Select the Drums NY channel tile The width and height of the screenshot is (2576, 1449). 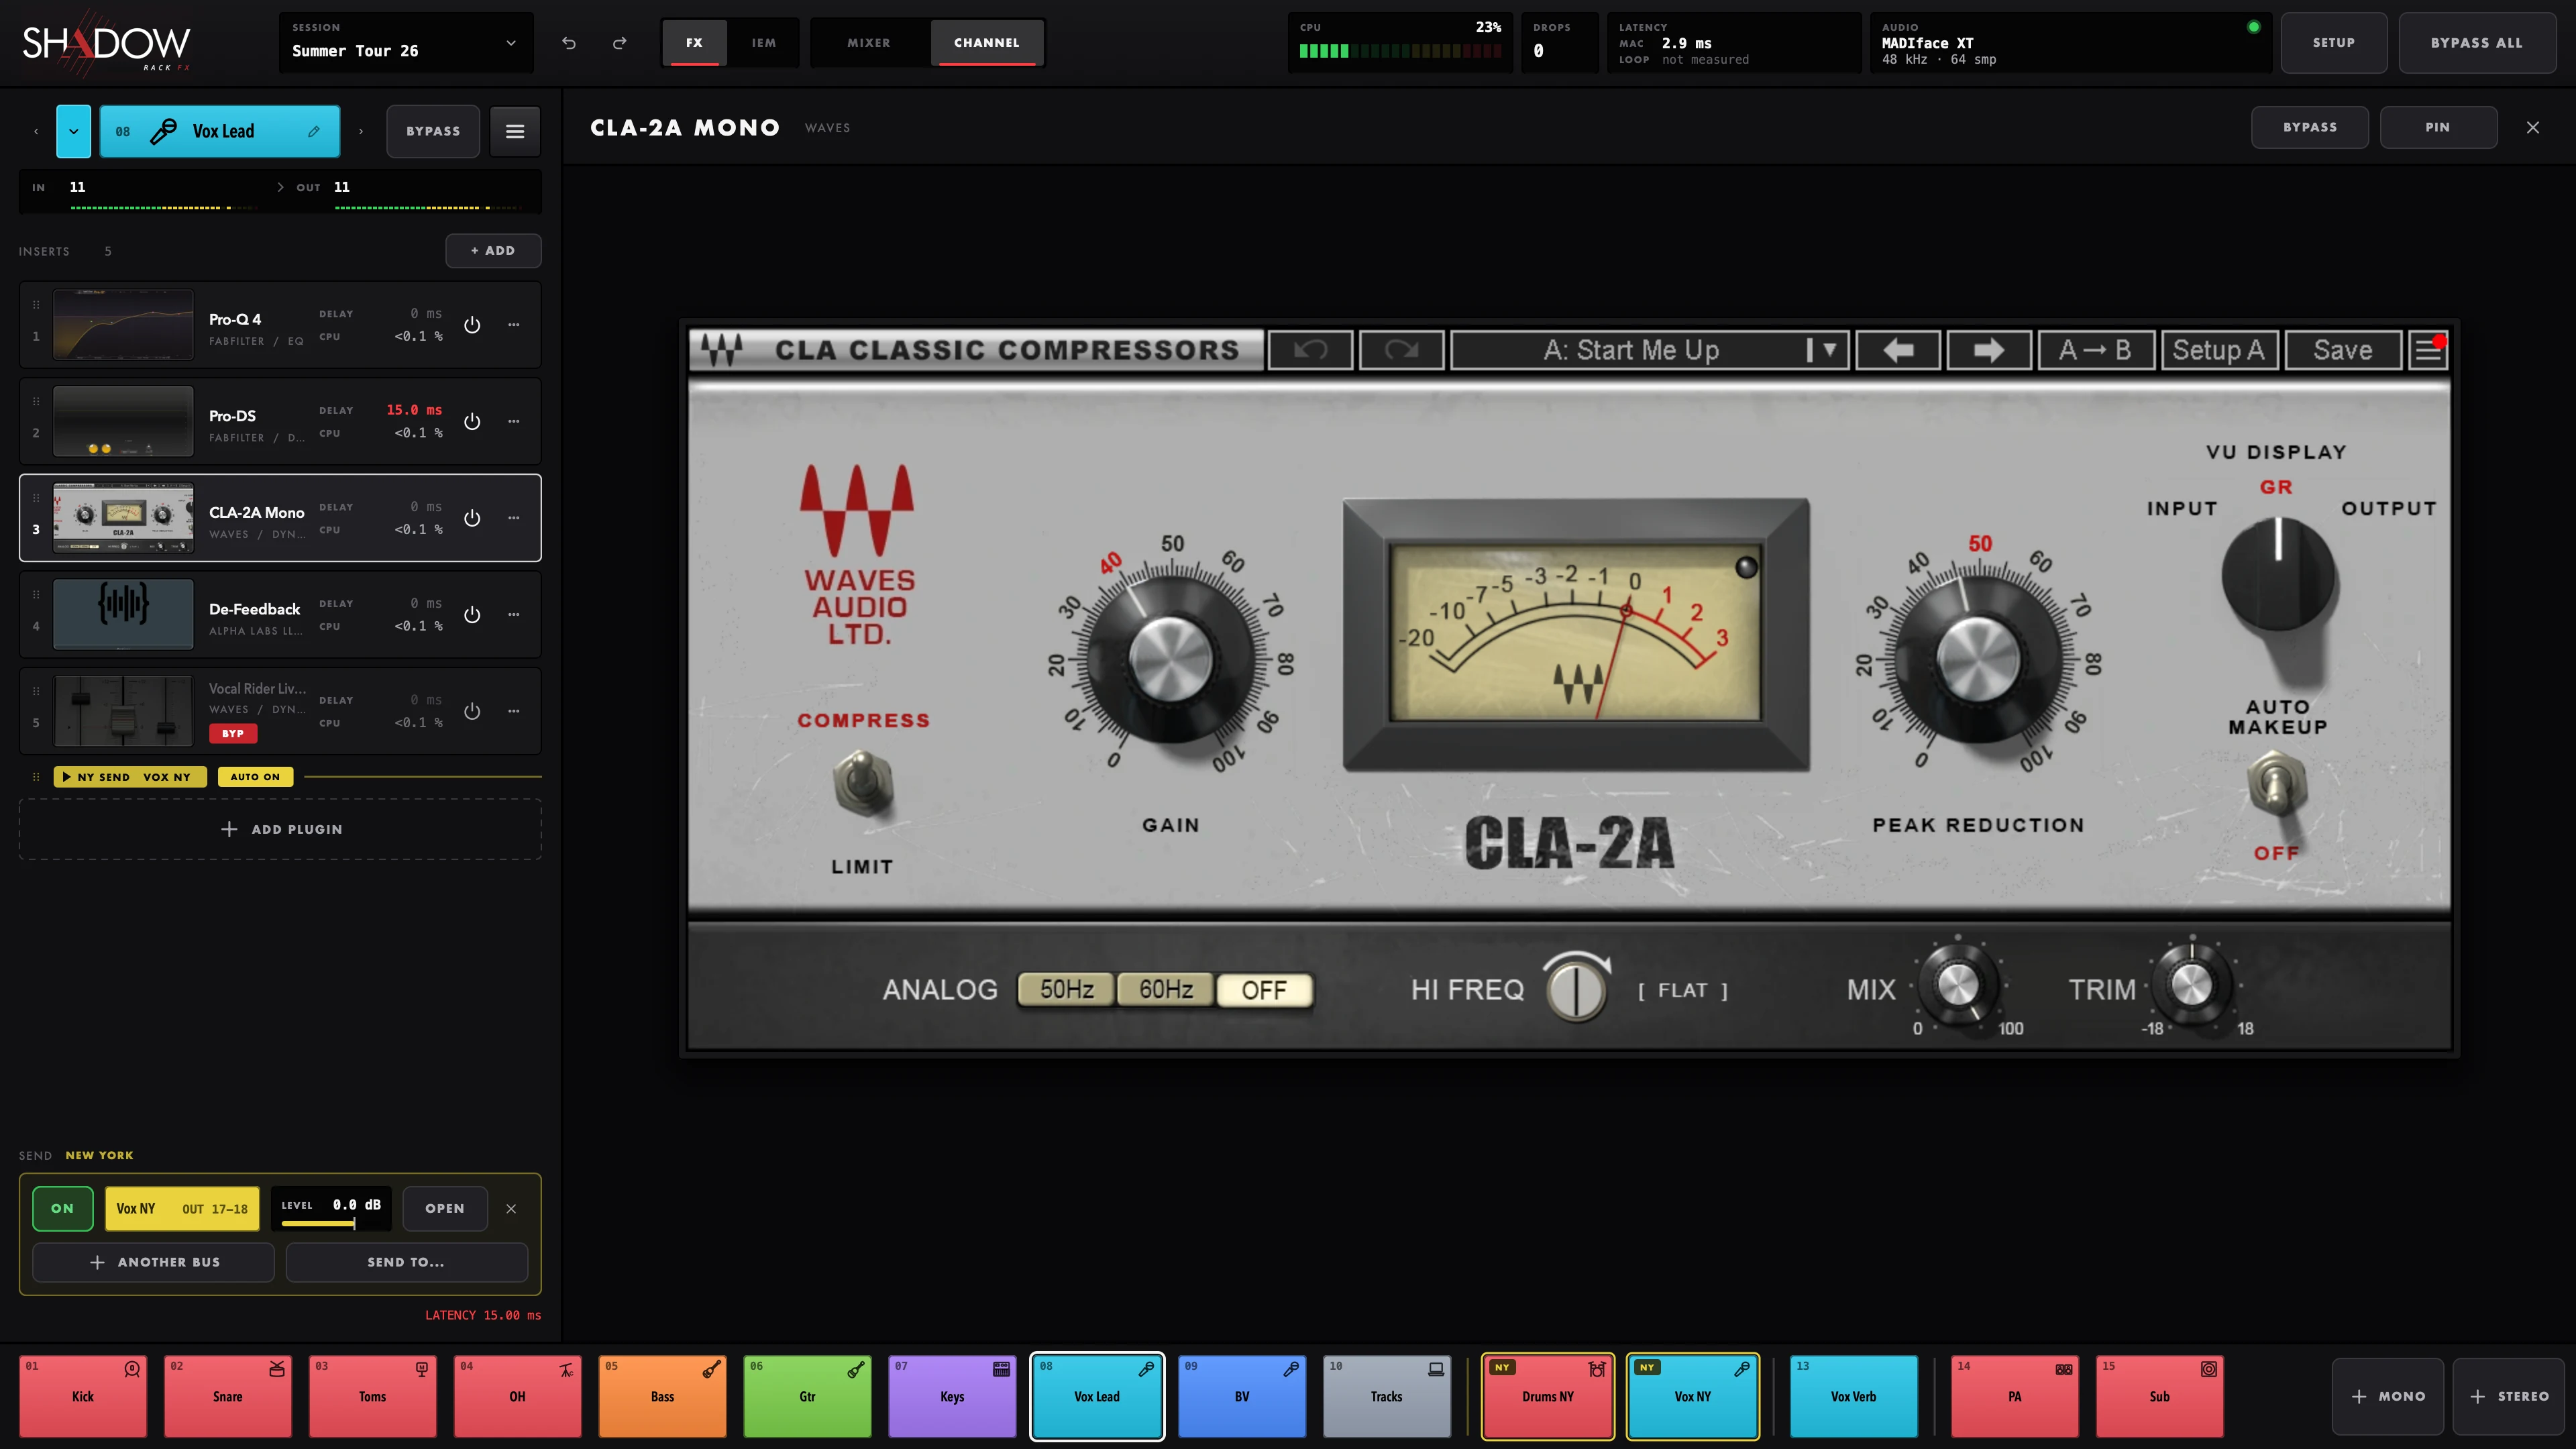pyautogui.click(x=1547, y=1396)
